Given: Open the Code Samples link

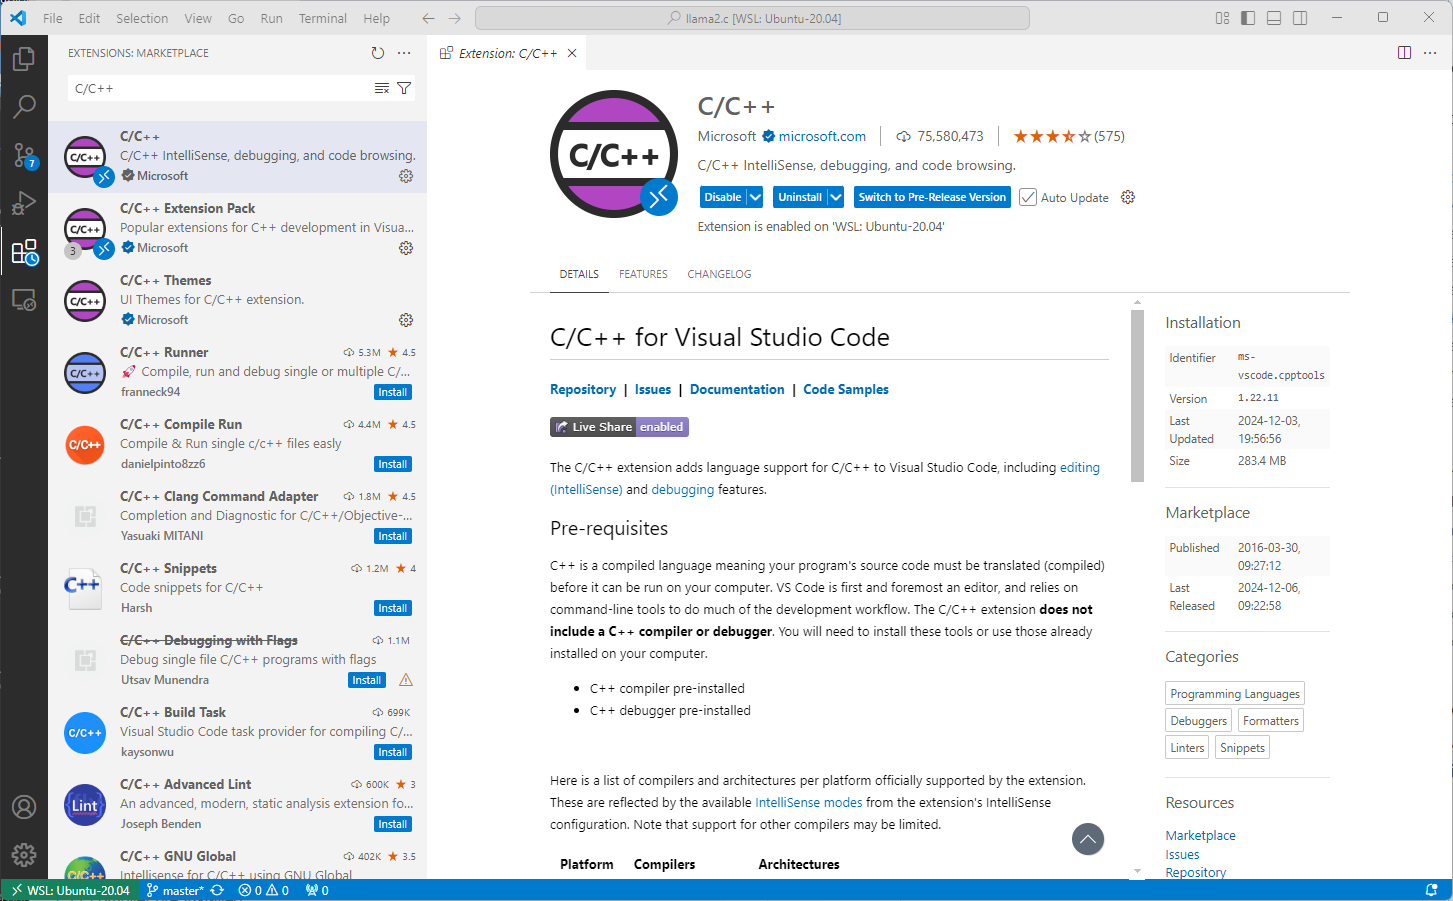Looking at the screenshot, I should [846, 389].
